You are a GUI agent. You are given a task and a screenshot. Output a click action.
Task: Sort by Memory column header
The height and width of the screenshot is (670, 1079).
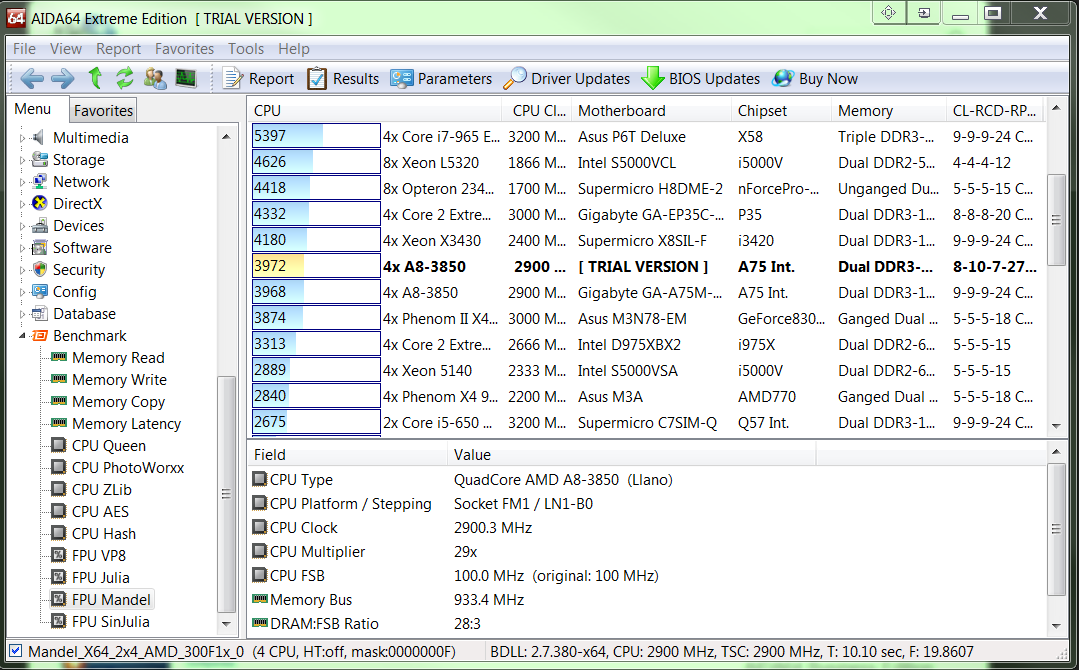point(889,111)
